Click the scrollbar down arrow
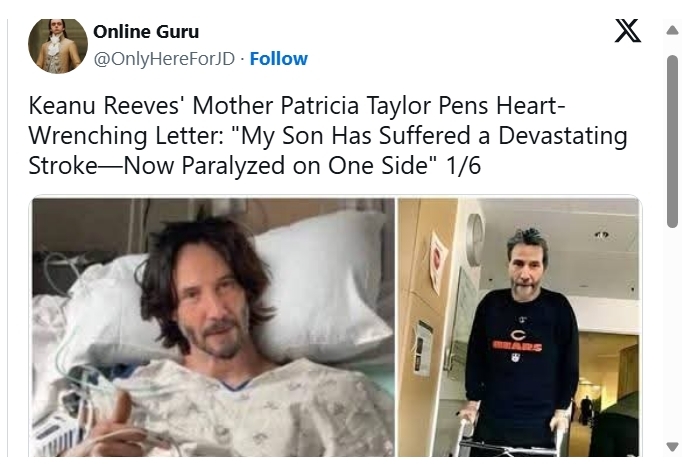 coord(672,447)
